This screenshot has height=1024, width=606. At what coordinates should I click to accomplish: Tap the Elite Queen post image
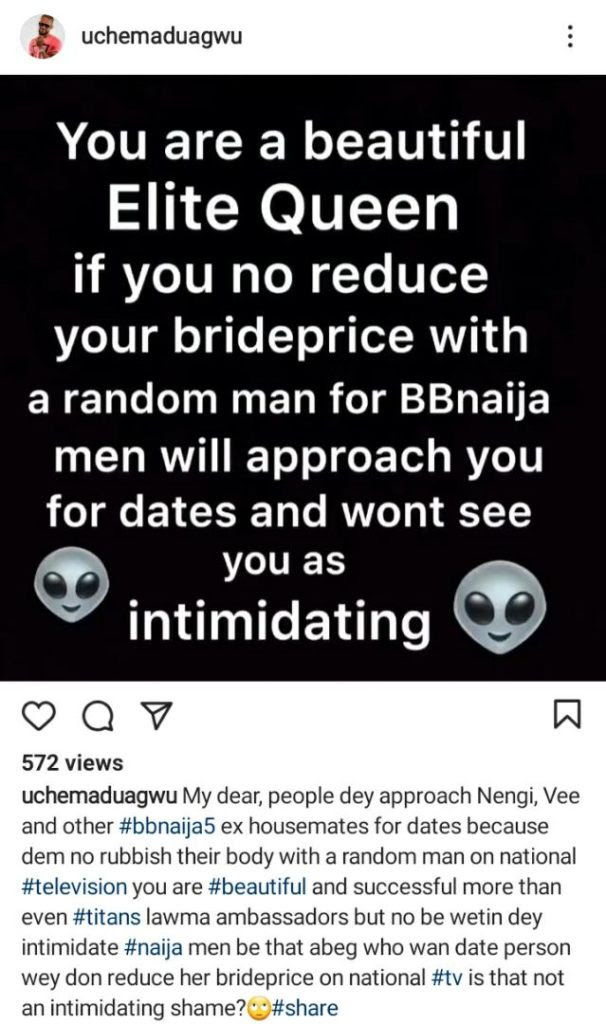(x=303, y=377)
